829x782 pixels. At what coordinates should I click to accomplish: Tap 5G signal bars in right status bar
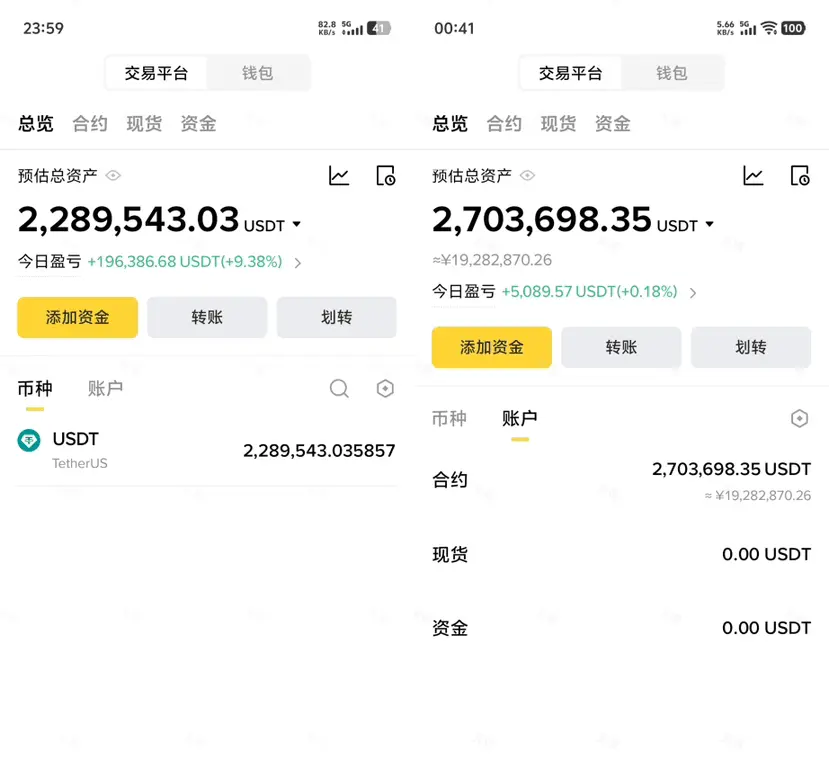(x=748, y=28)
